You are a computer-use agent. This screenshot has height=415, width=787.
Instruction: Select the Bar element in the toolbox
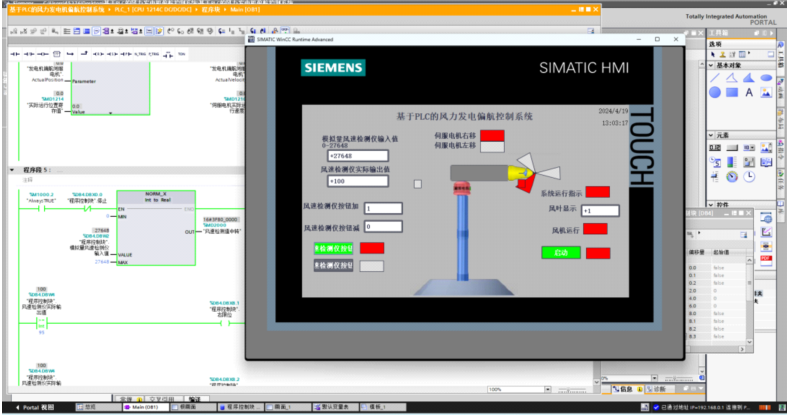(x=732, y=162)
